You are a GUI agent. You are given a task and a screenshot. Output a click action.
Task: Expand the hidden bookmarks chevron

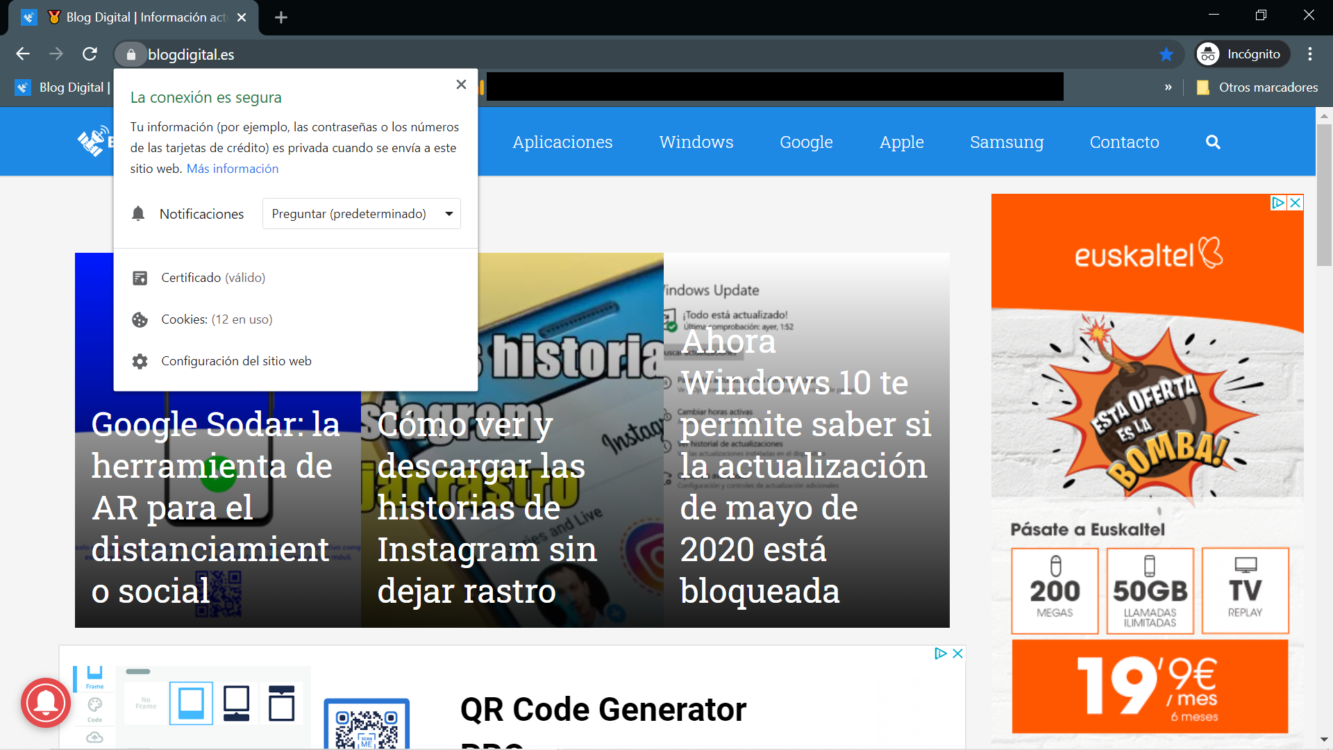click(x=1168, y=87)
